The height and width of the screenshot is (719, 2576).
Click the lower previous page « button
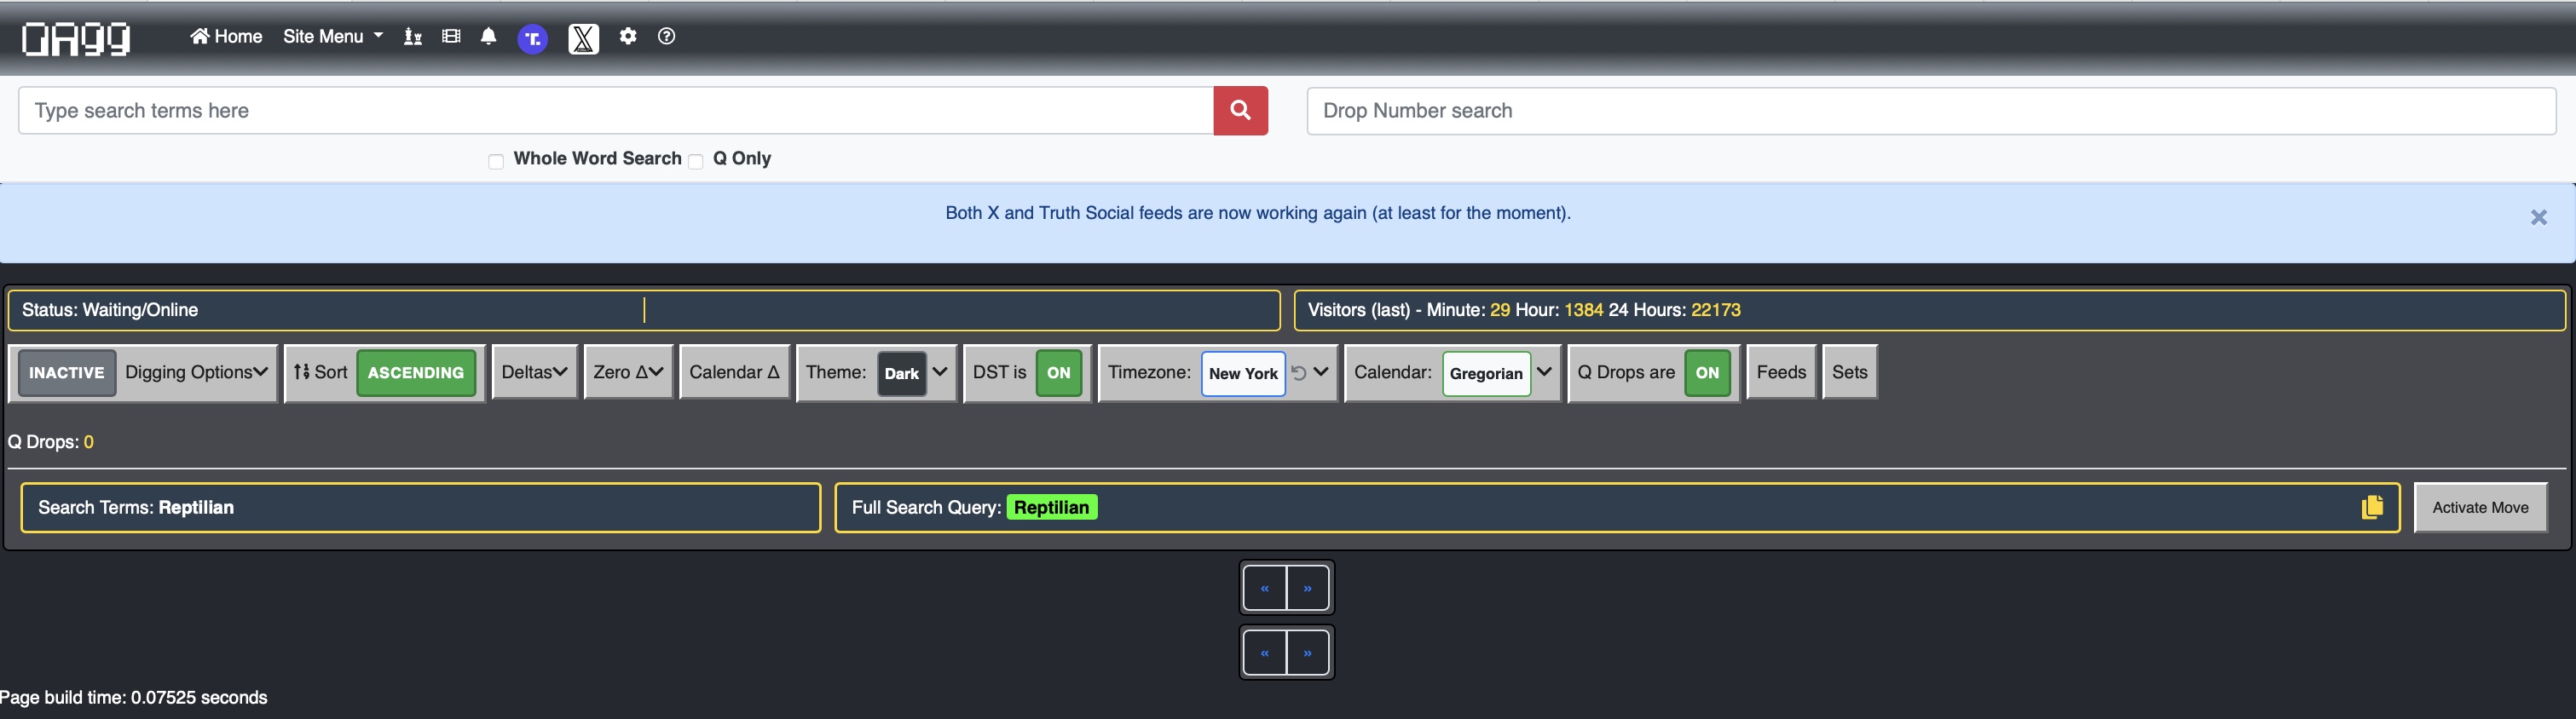1265,653
